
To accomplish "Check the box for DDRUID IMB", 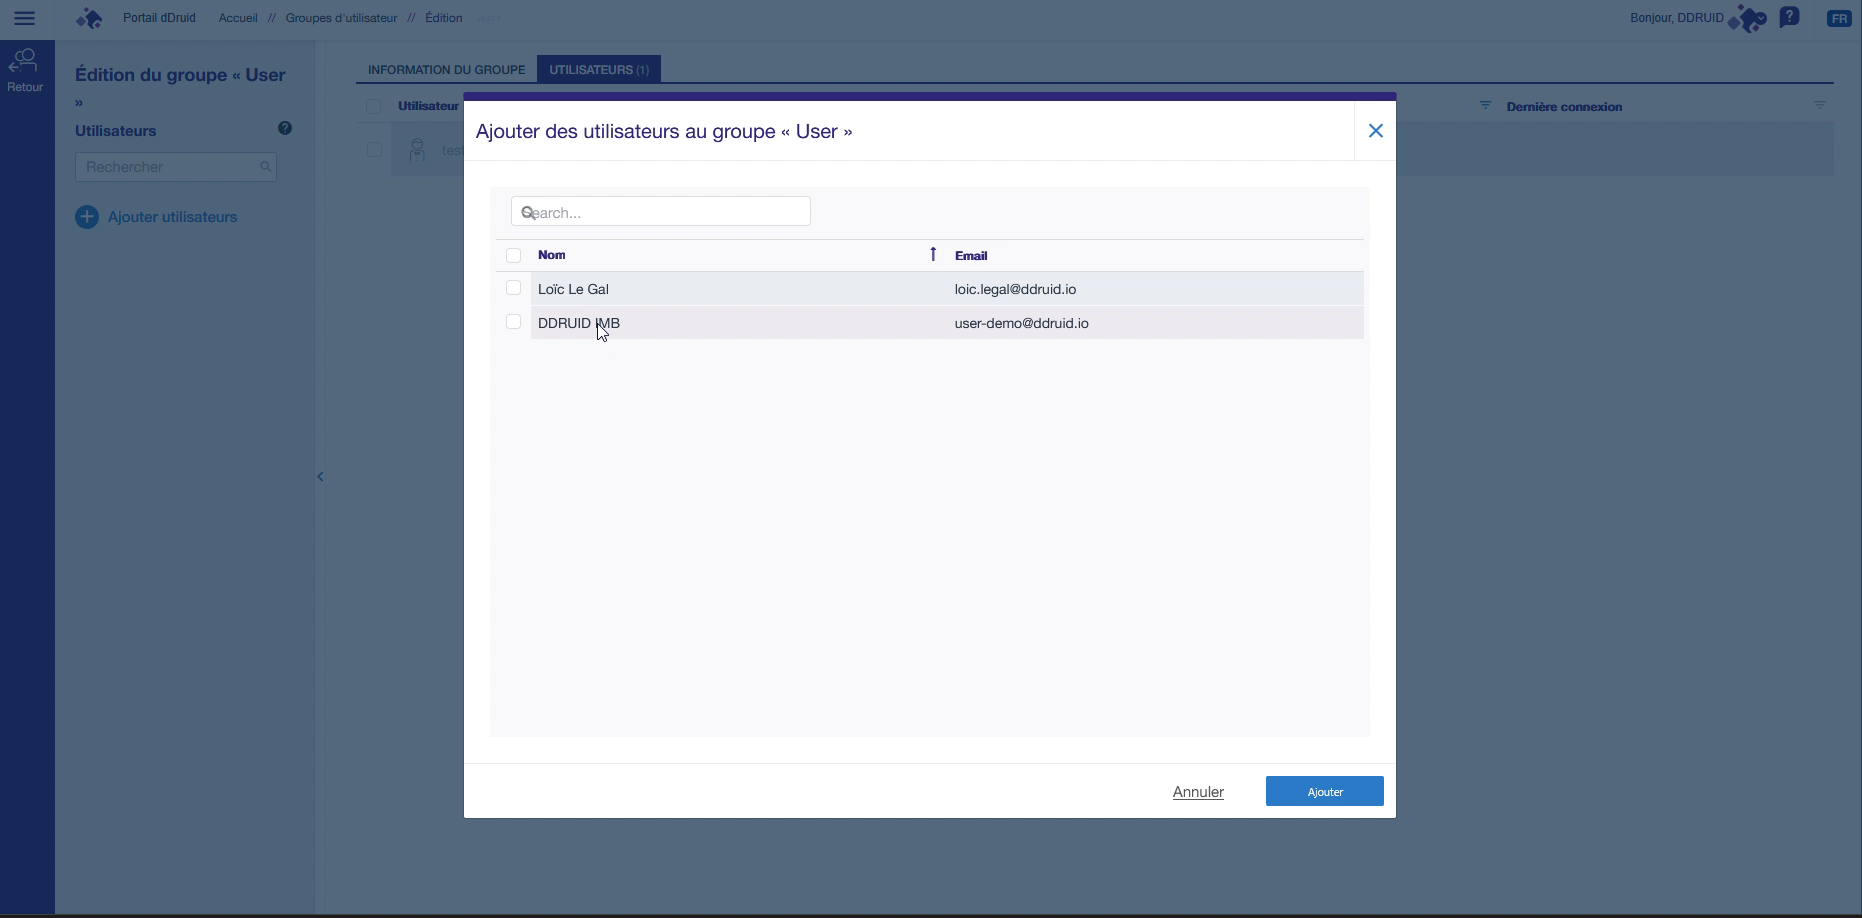I will [513, 322].
